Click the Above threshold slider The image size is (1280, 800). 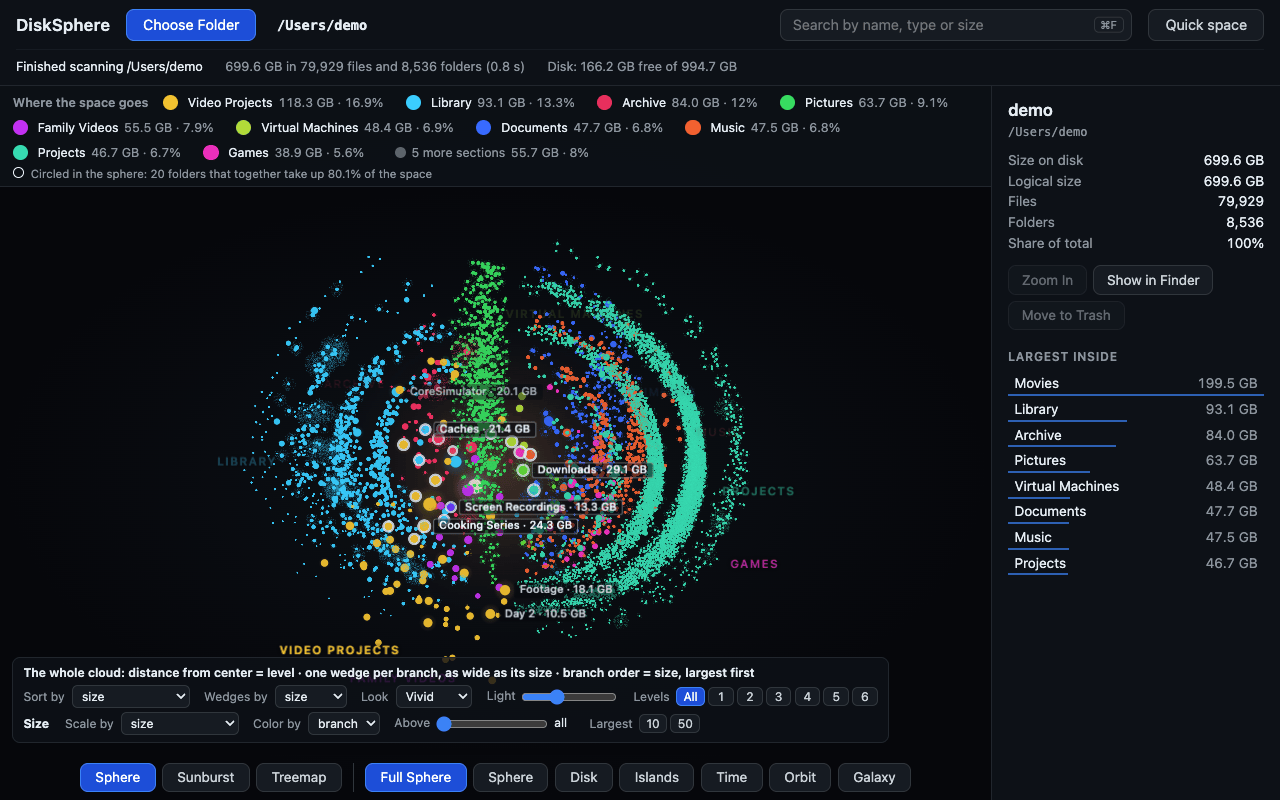tap(492, 723)
